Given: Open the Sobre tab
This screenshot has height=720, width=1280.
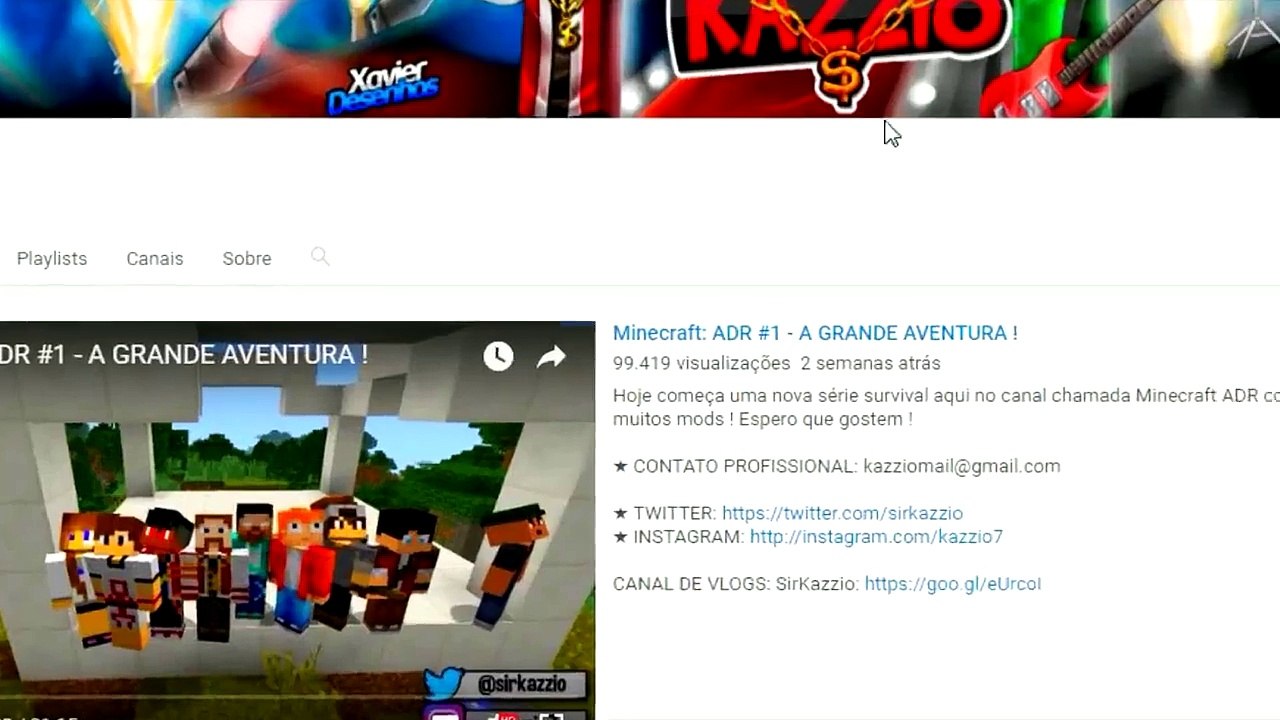Looking at the screenshot, I should (x=247, y=258).
